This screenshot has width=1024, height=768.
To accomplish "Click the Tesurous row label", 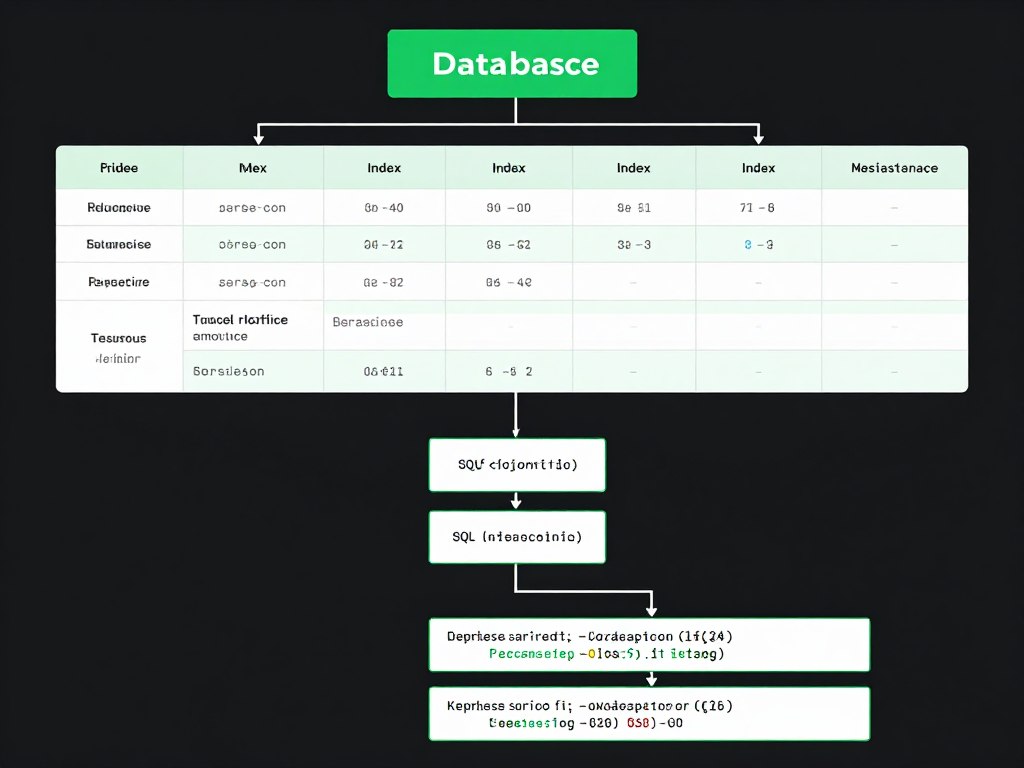I will coord(119,338).
